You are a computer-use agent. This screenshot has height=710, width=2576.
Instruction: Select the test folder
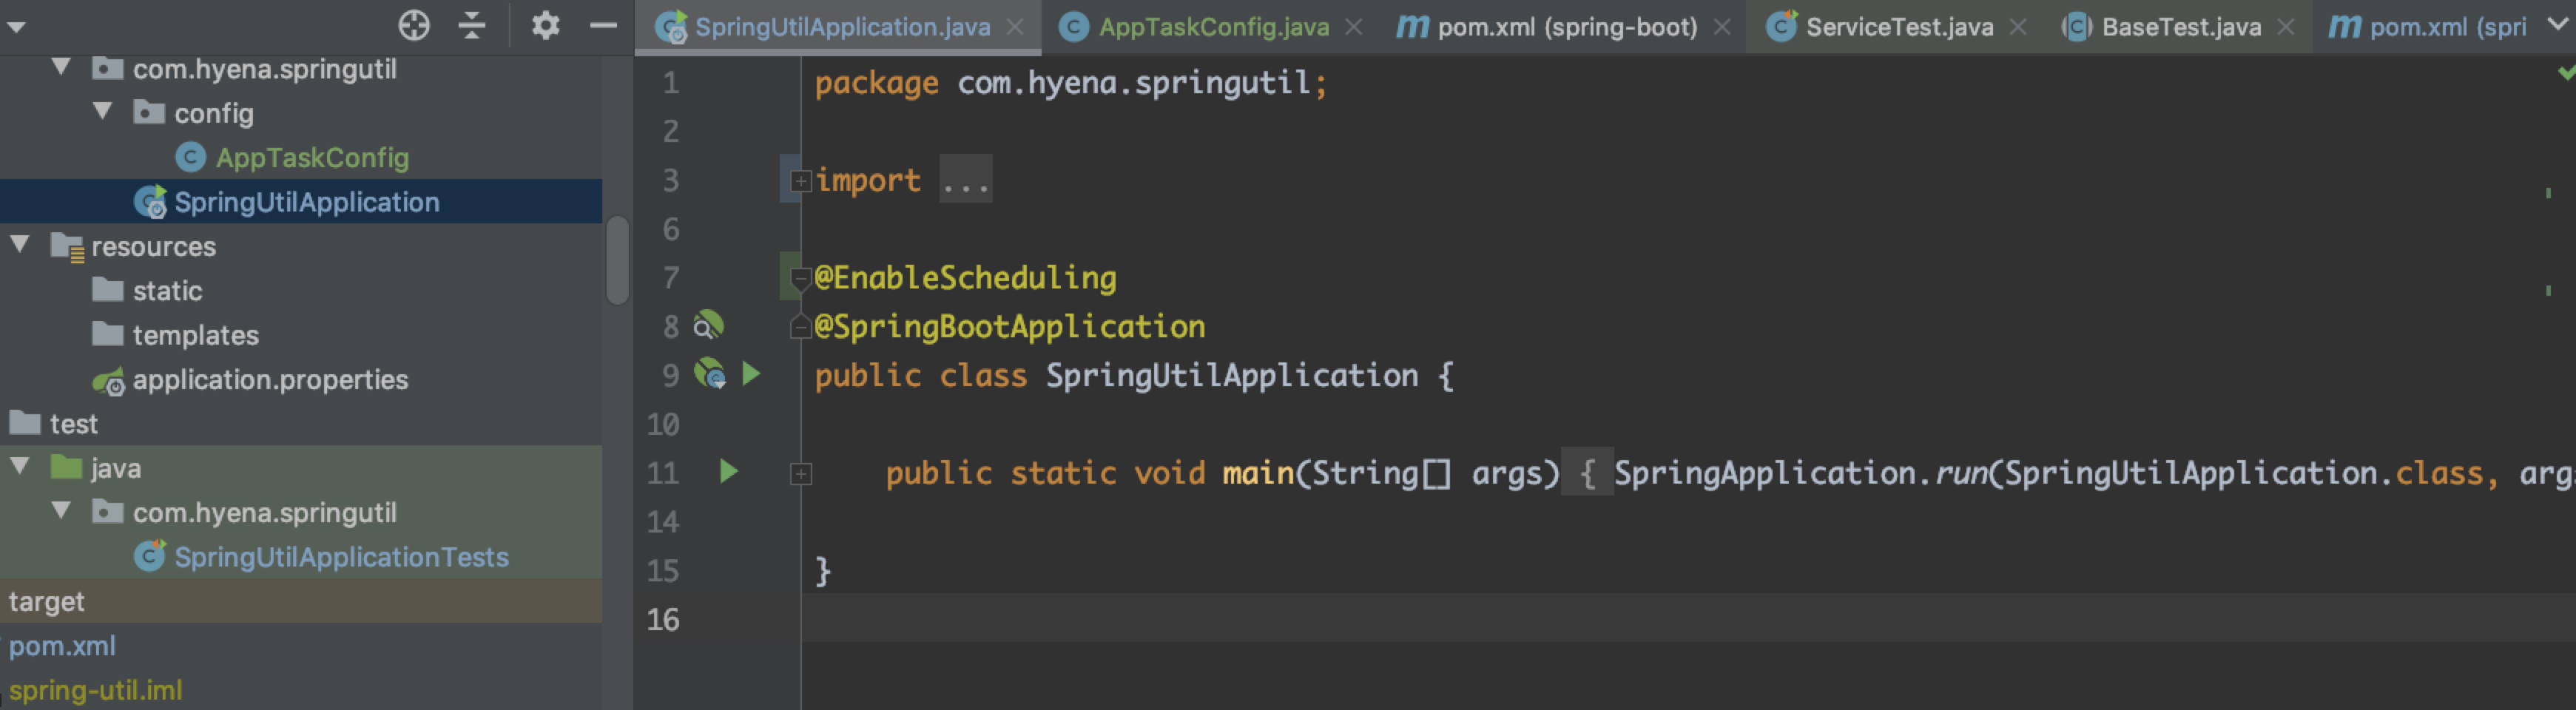click(73, 423)
